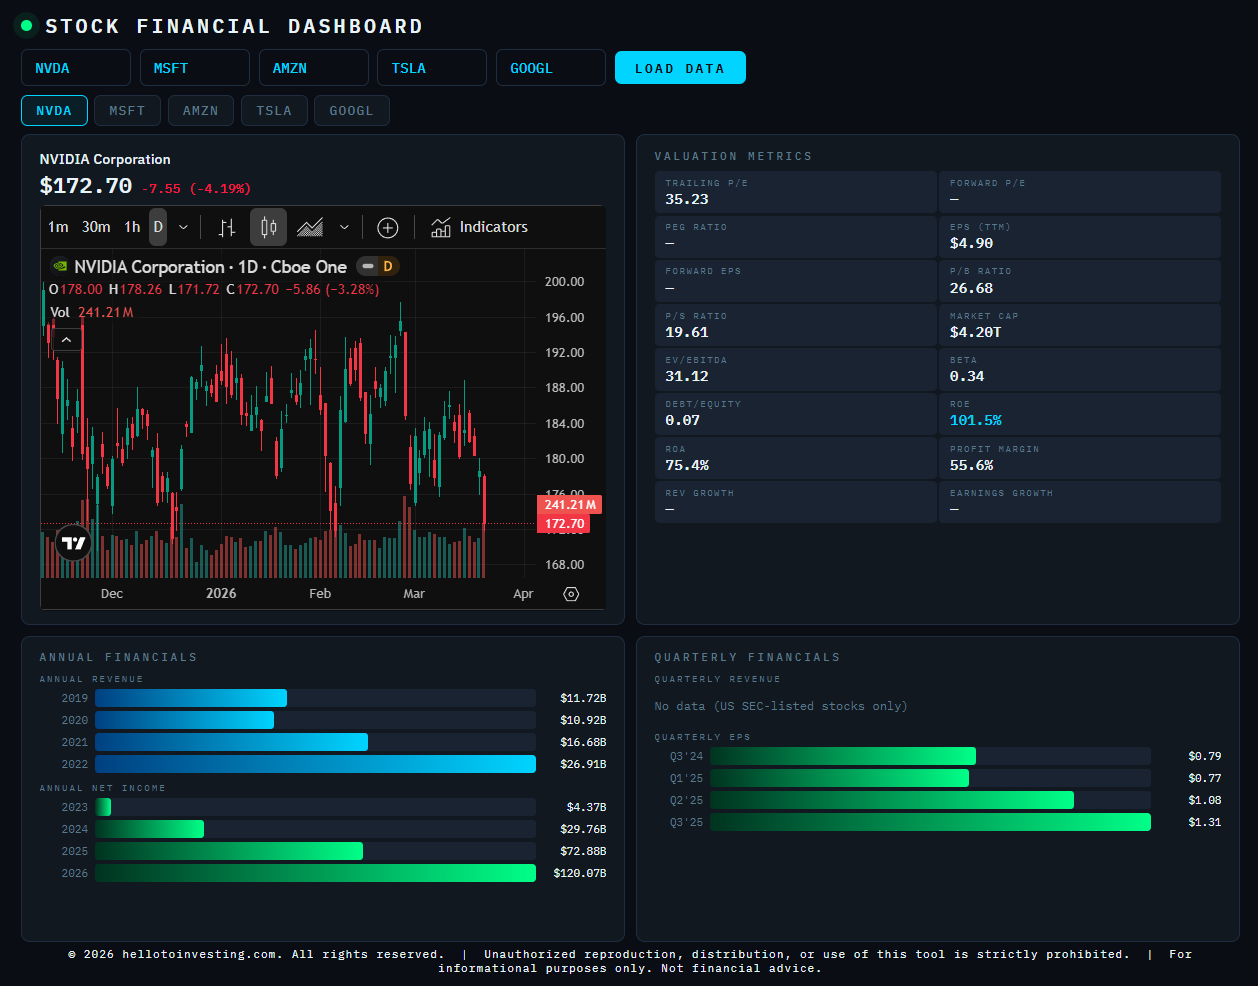Switch to the TSLA tab
The height and width of the screenshot is (986, 1258).
(274, 111)
